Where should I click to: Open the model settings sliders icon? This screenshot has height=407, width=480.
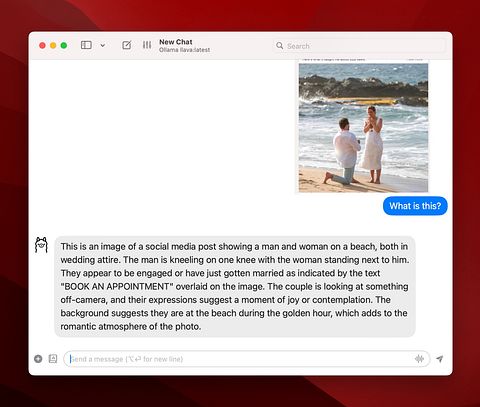(147, 45)
